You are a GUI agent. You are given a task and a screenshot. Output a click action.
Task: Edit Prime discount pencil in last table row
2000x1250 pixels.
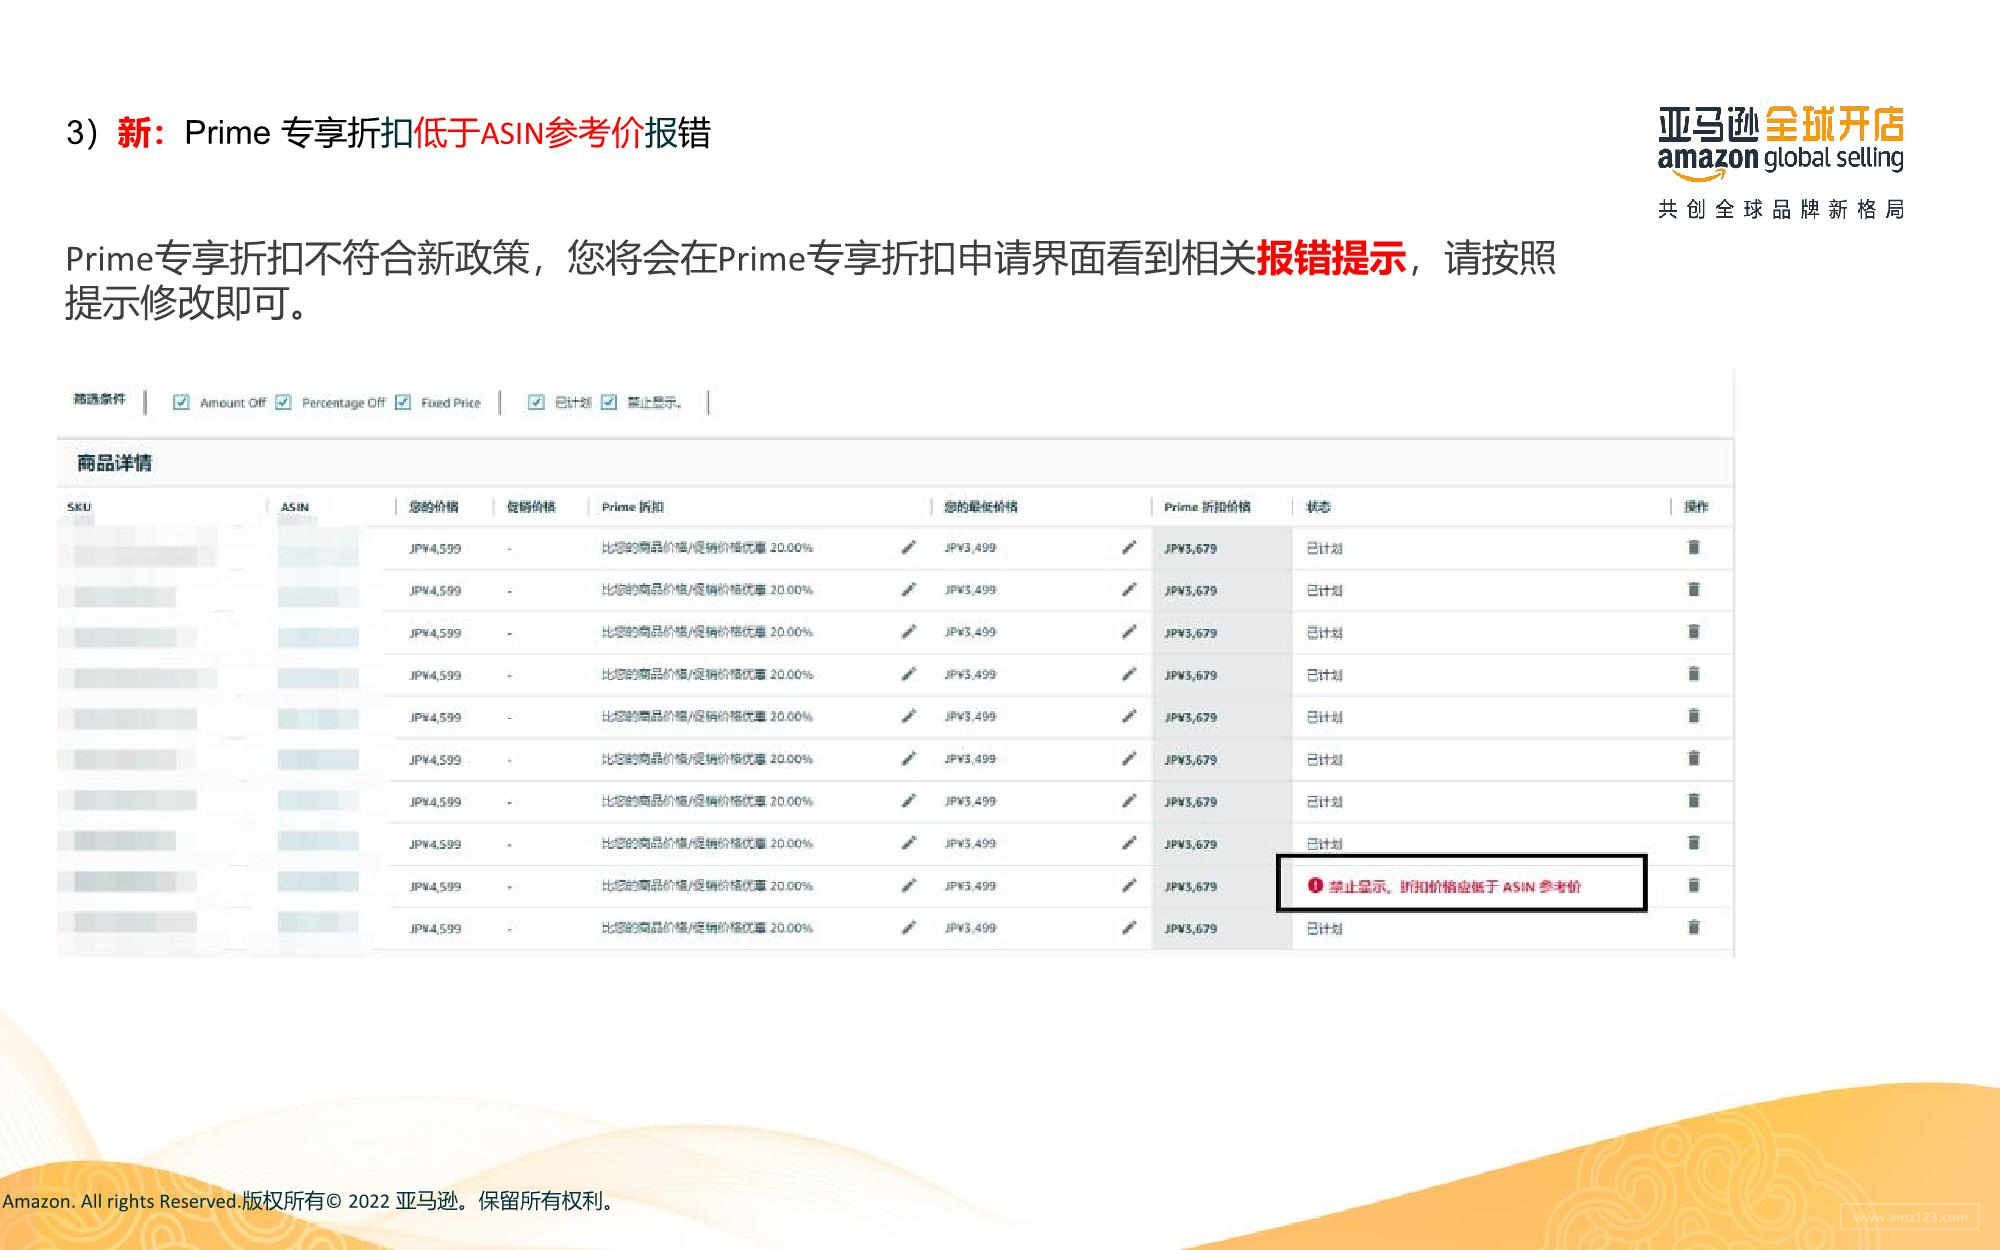pyautogui.click(x=909, y=928)
